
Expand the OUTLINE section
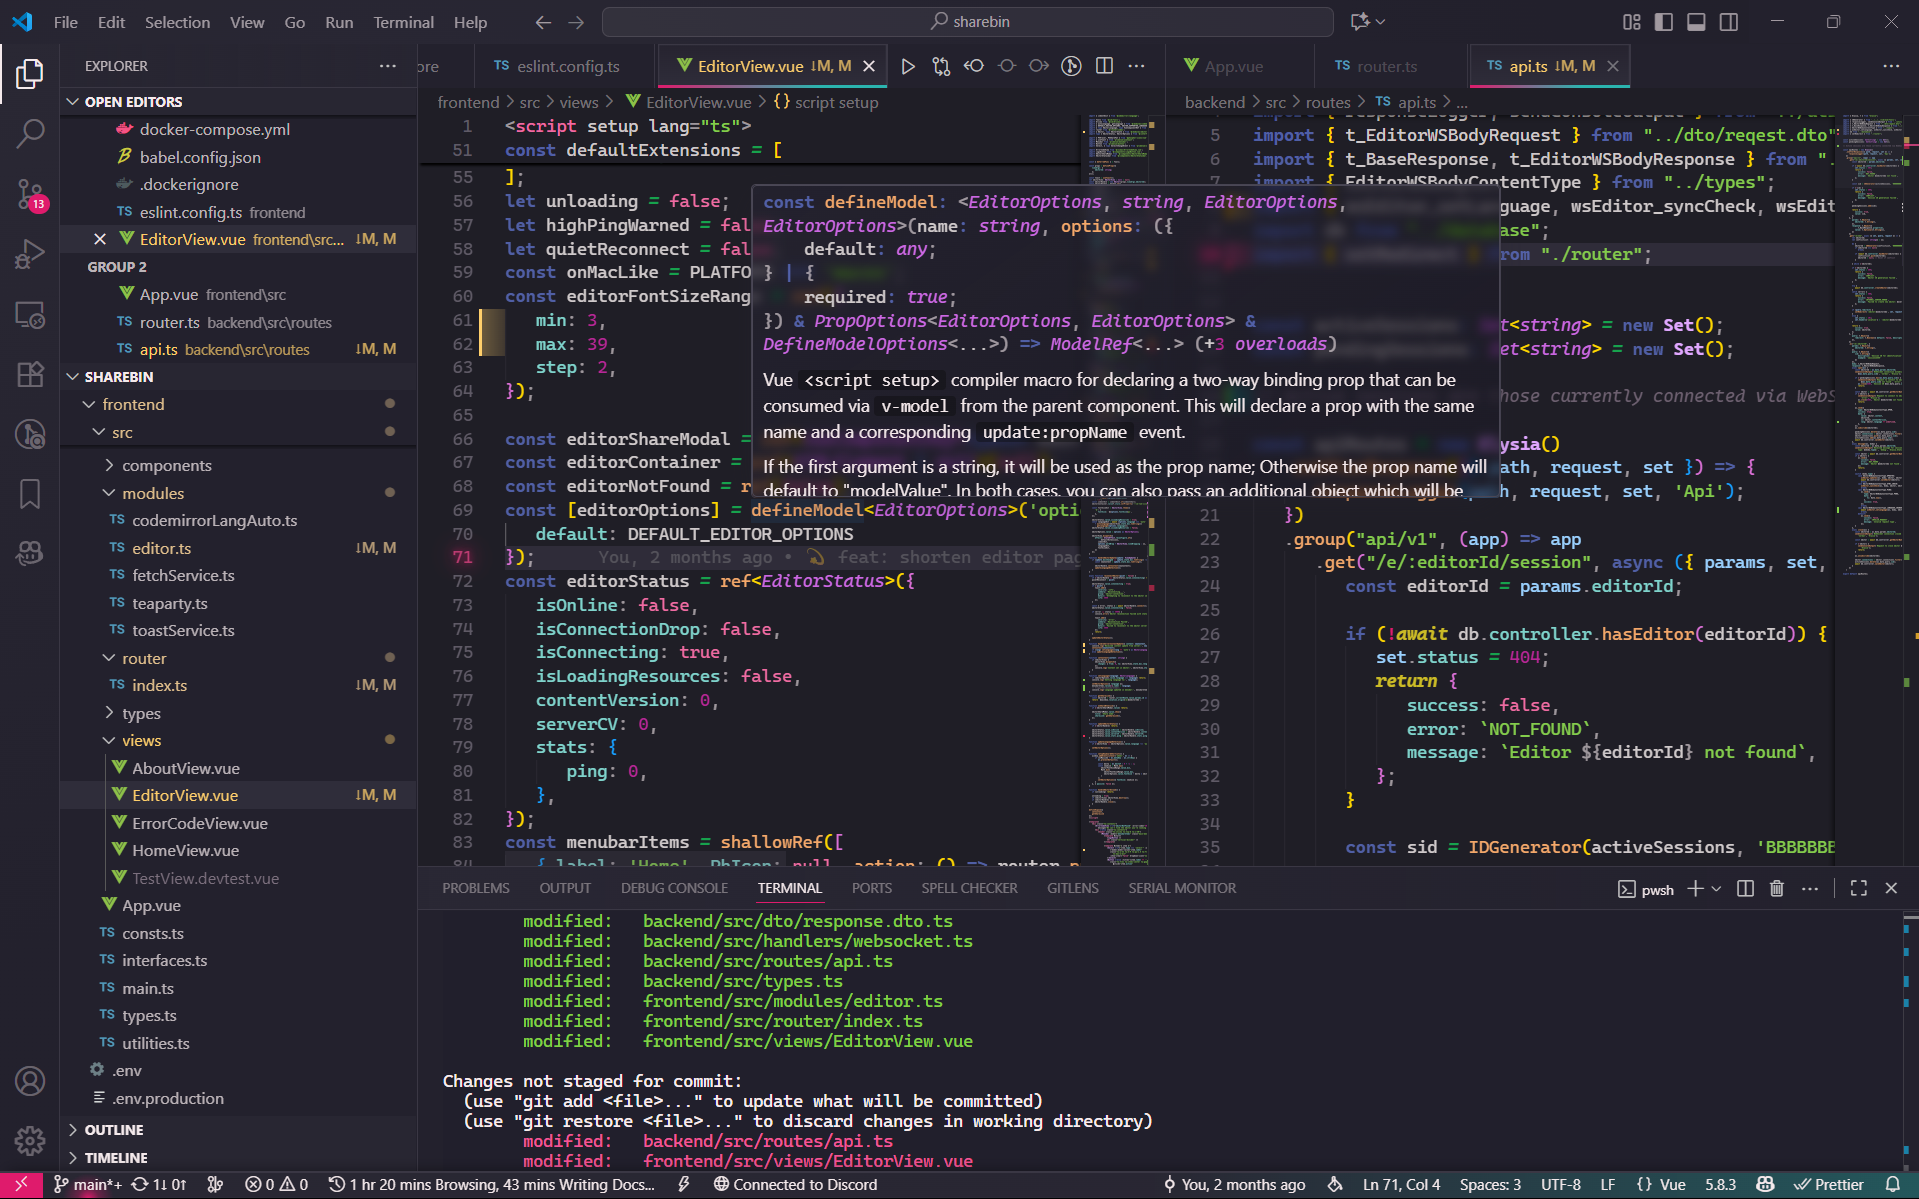point(238,1129)
